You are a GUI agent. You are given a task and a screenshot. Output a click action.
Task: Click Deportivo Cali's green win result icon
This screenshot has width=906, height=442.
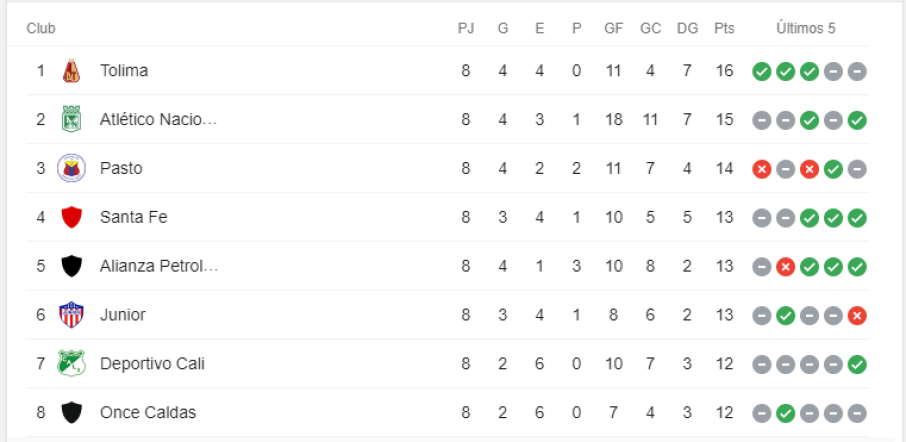pos(857,364)
